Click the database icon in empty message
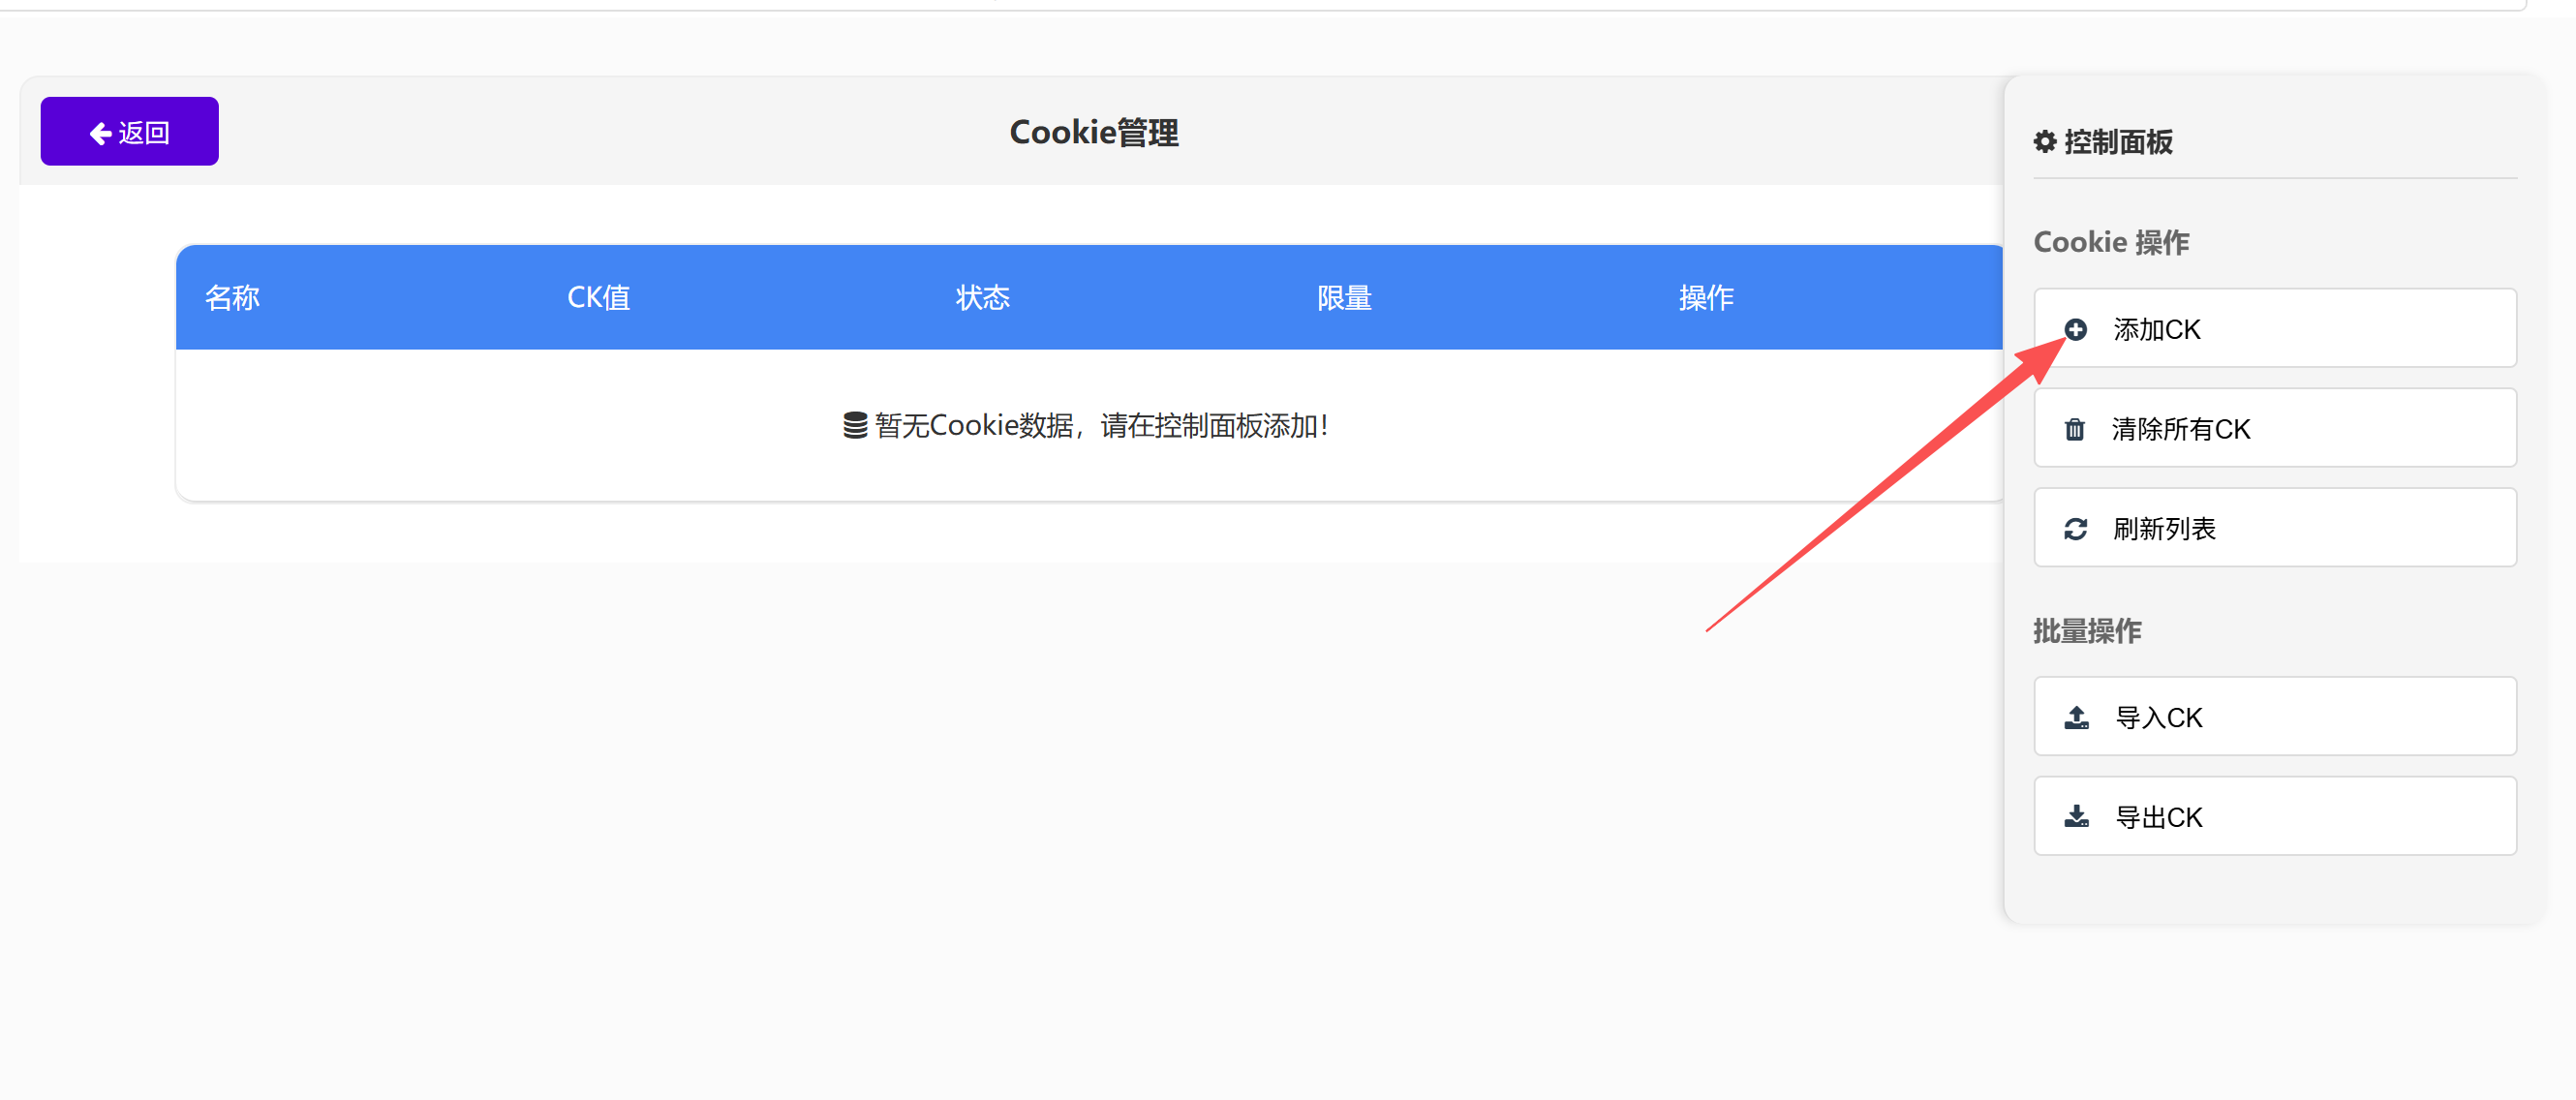 854,426
